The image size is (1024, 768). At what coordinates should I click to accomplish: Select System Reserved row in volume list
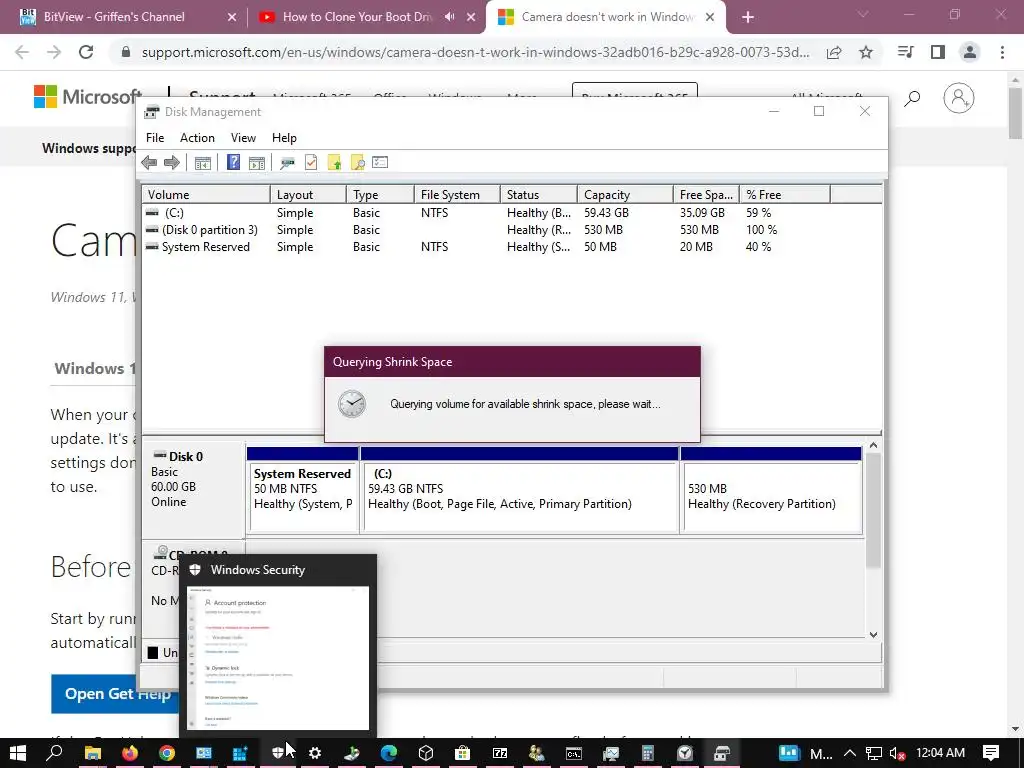click(512, 247)
